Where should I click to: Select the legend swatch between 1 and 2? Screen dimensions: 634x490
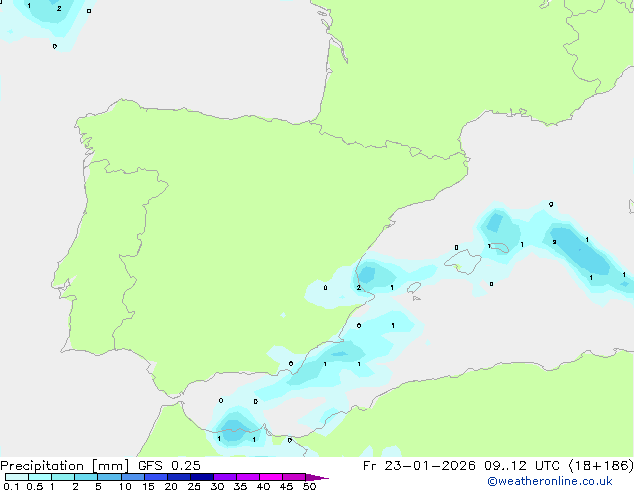coord(63,477)
